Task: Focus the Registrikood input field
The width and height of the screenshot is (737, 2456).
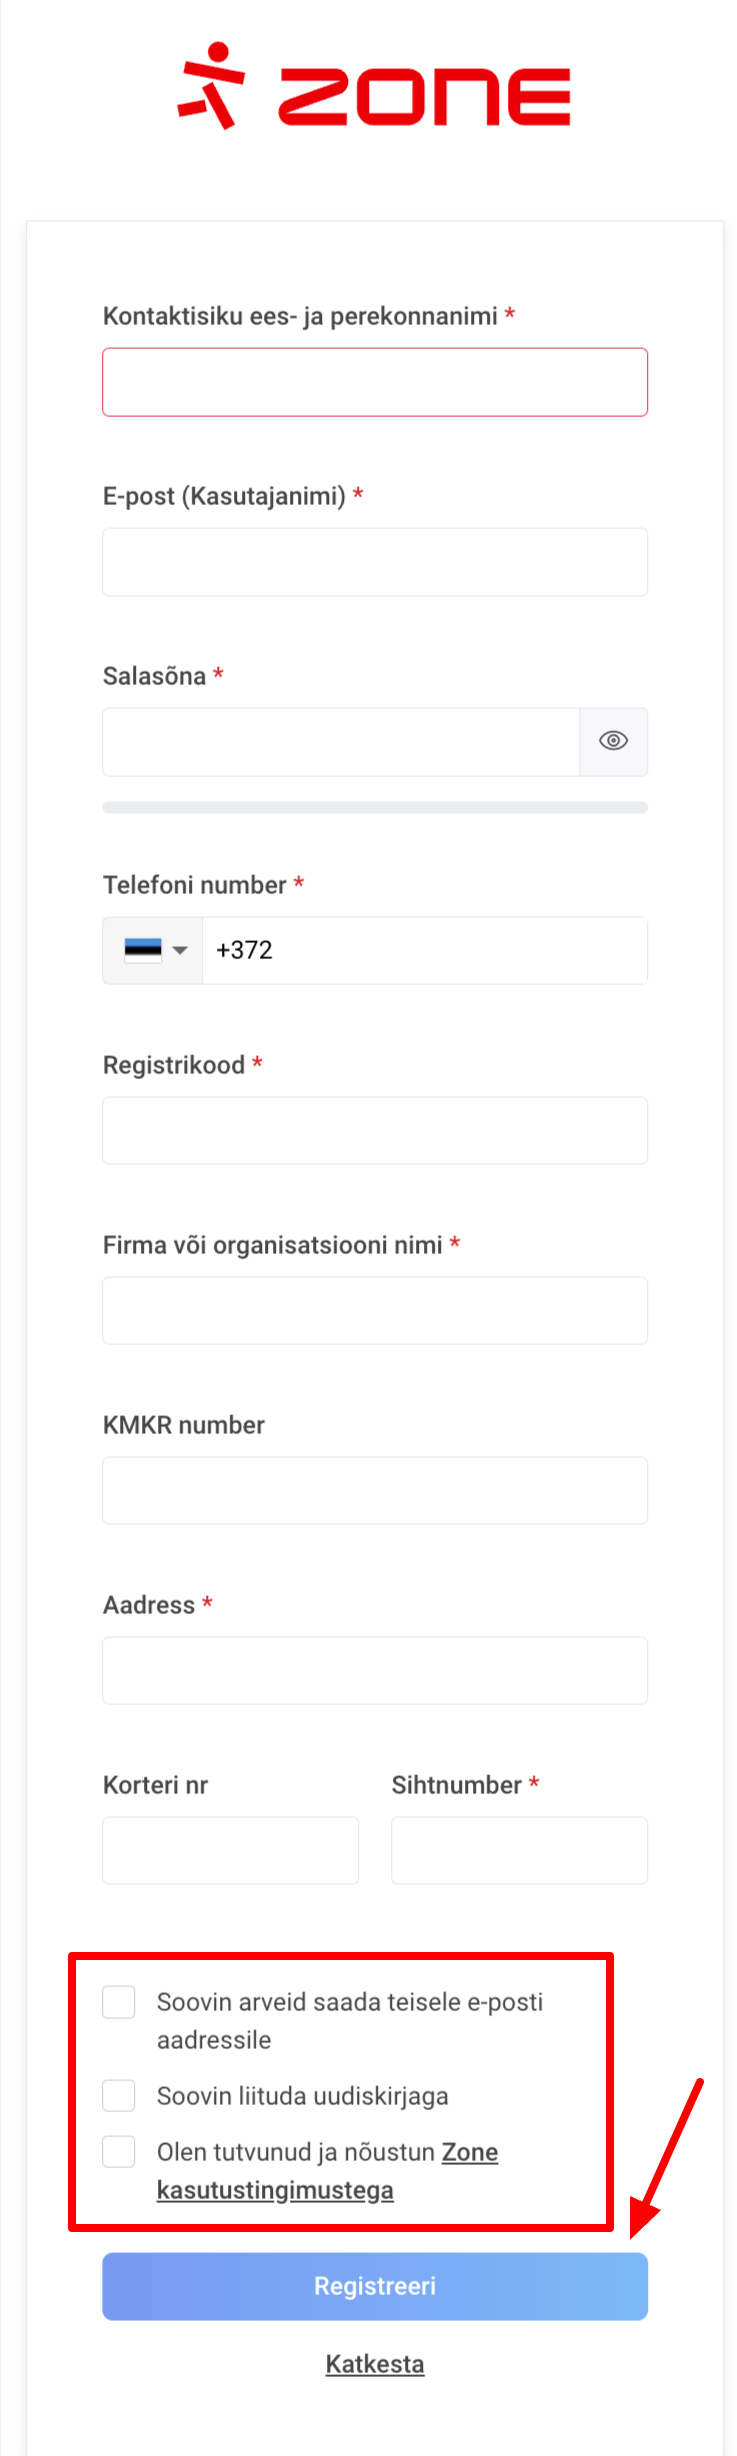Action: (375, 1130)
